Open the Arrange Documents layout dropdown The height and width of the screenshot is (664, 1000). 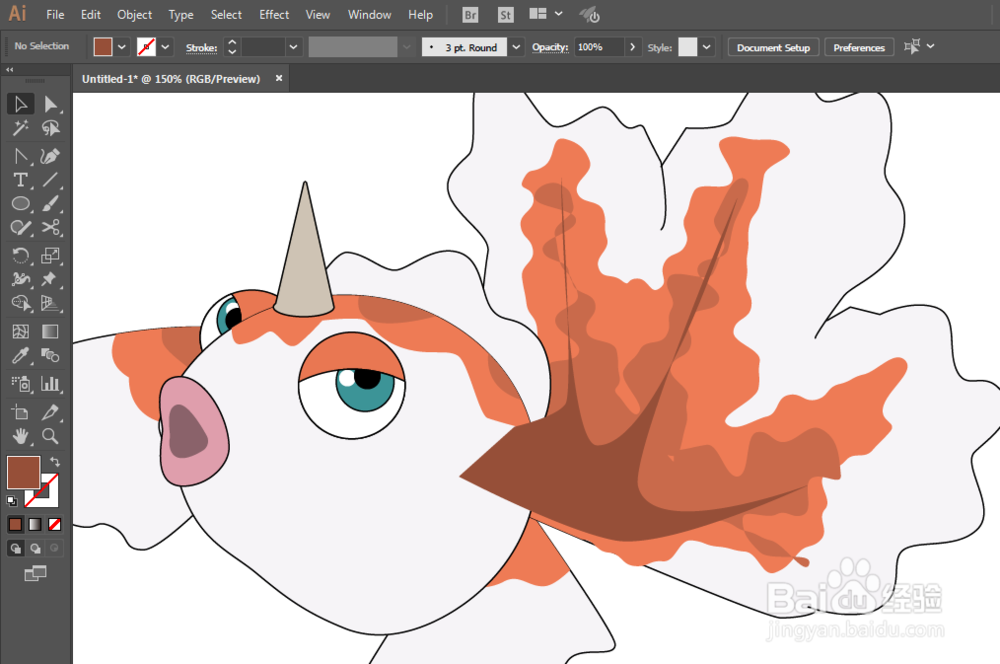tap(546, 14)
